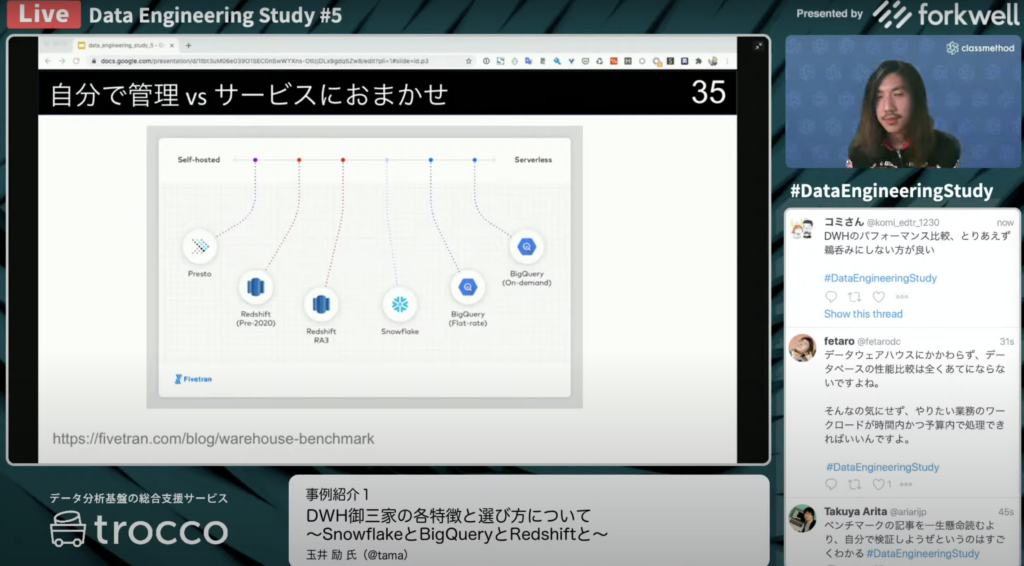Click the BigQuery (On-demand) icon
The width and height of the screenshot is (1024, 566).
tap(526, 246)
